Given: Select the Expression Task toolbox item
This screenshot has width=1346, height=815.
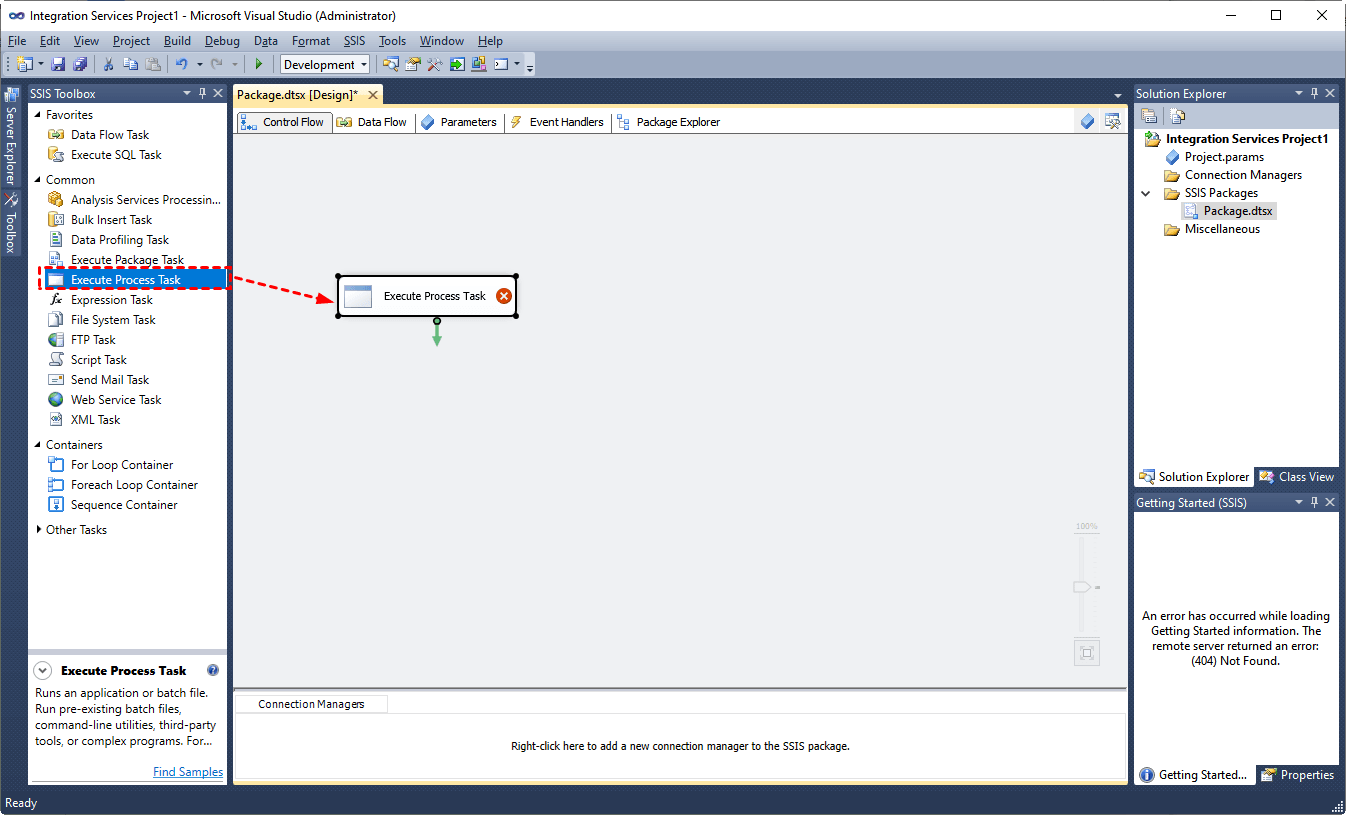Looking at the screenshot, I should tap(112, 300).
